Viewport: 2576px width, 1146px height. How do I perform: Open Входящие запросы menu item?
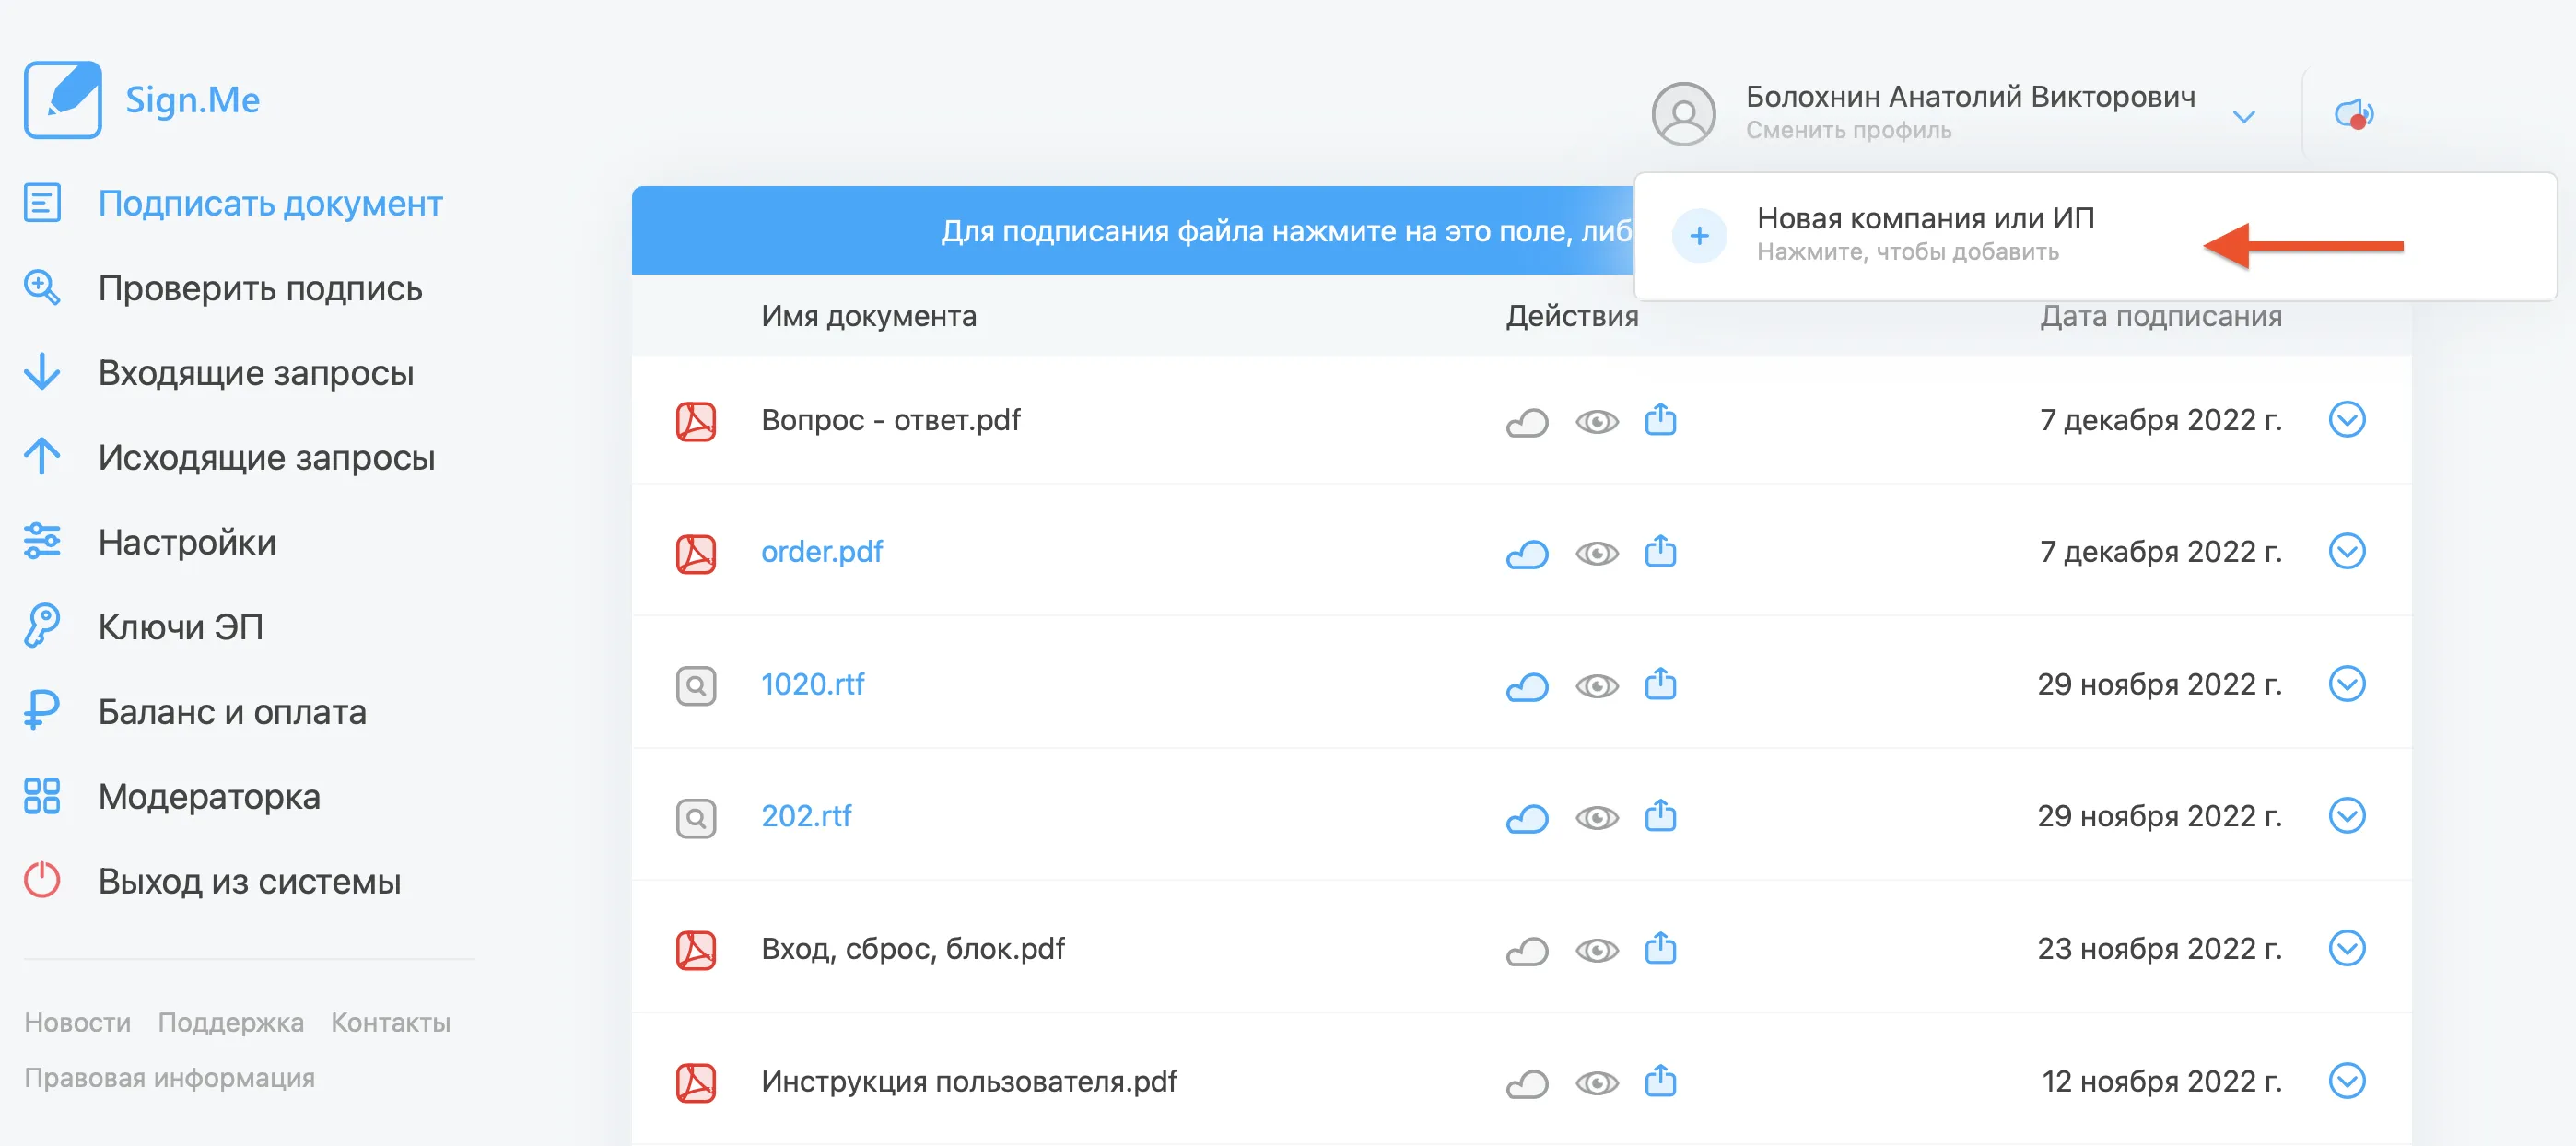(256, 373)
